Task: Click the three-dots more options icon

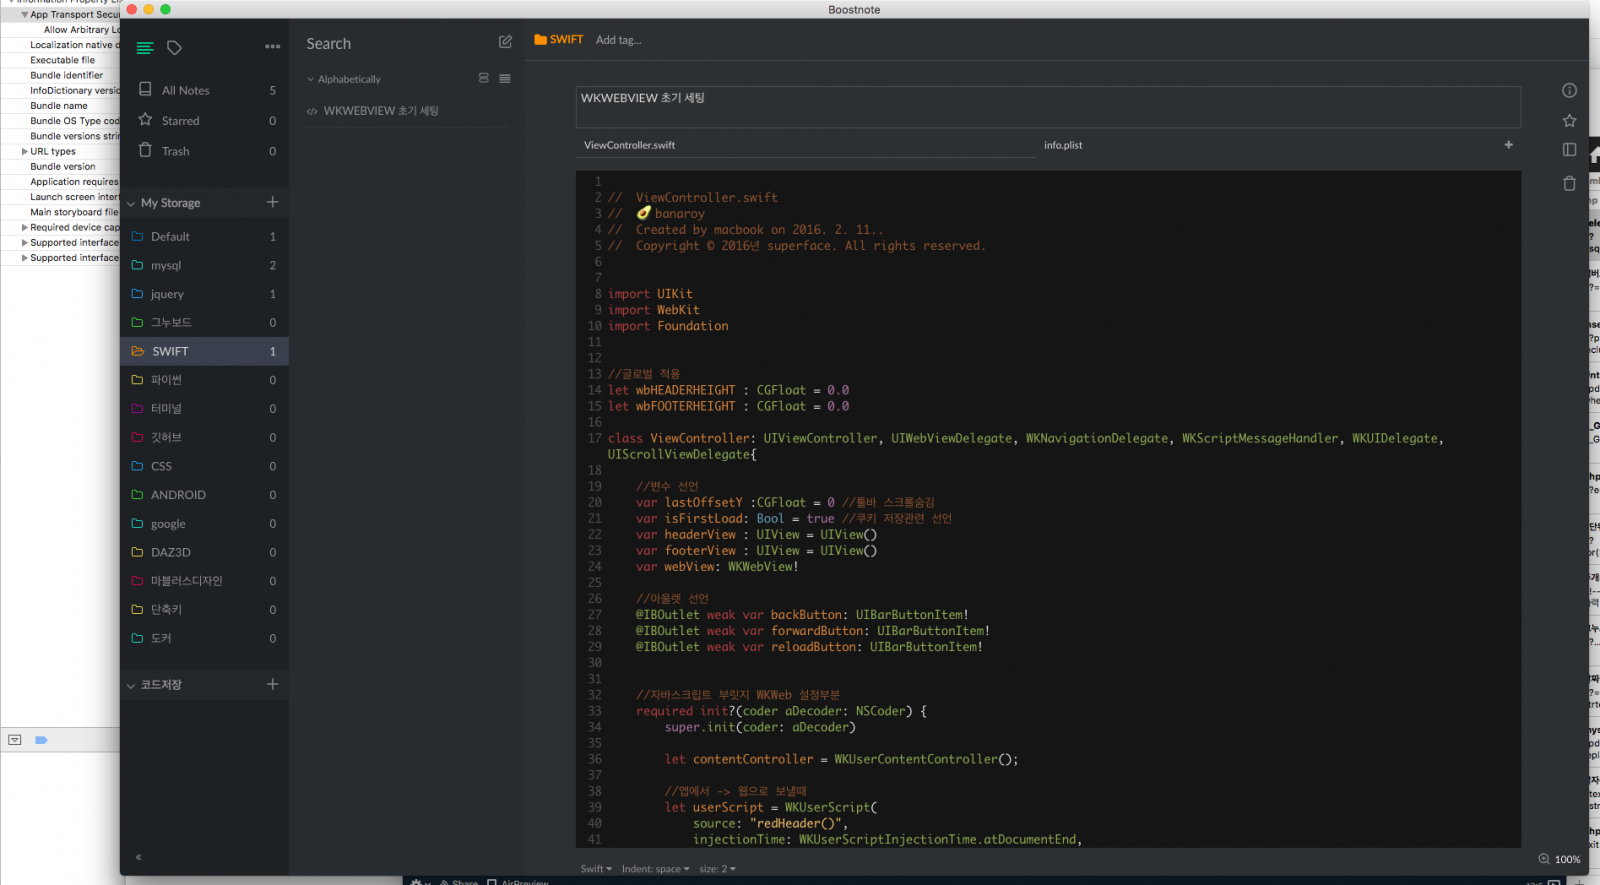Action: point(272,47)
